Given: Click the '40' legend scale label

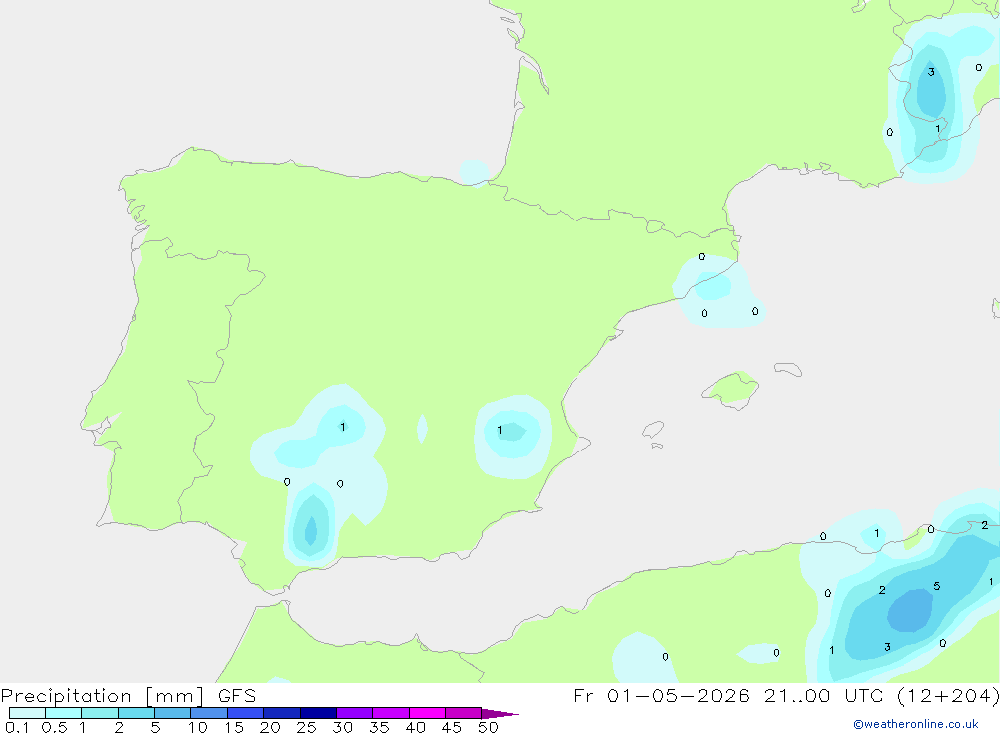Looking at the screenshot, I should tap(415, 727).
